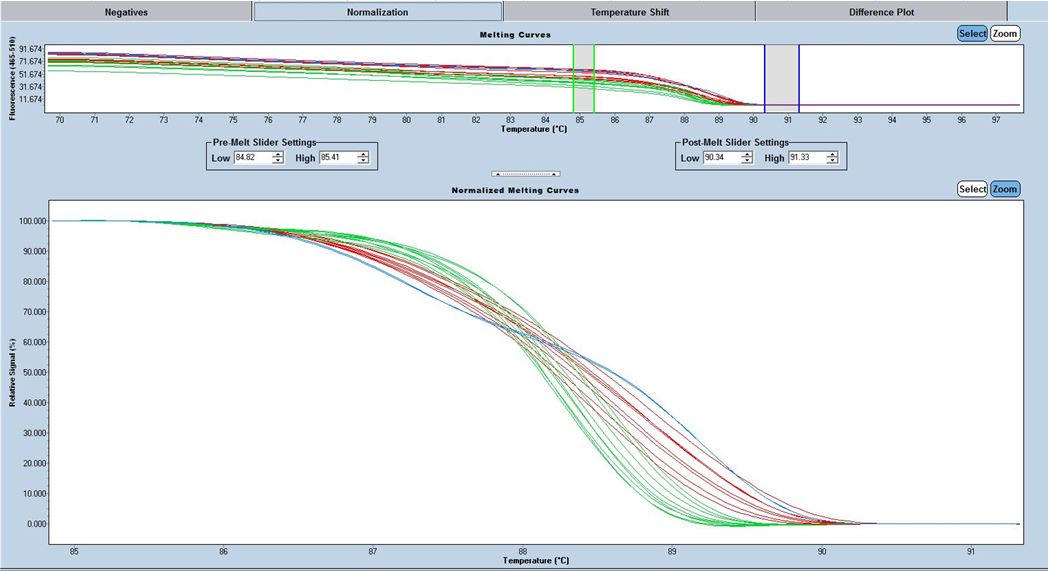Viewport: 1048px width, 571px height.
Task: Click the green pre-melt slider region
Action: (583, 78)
